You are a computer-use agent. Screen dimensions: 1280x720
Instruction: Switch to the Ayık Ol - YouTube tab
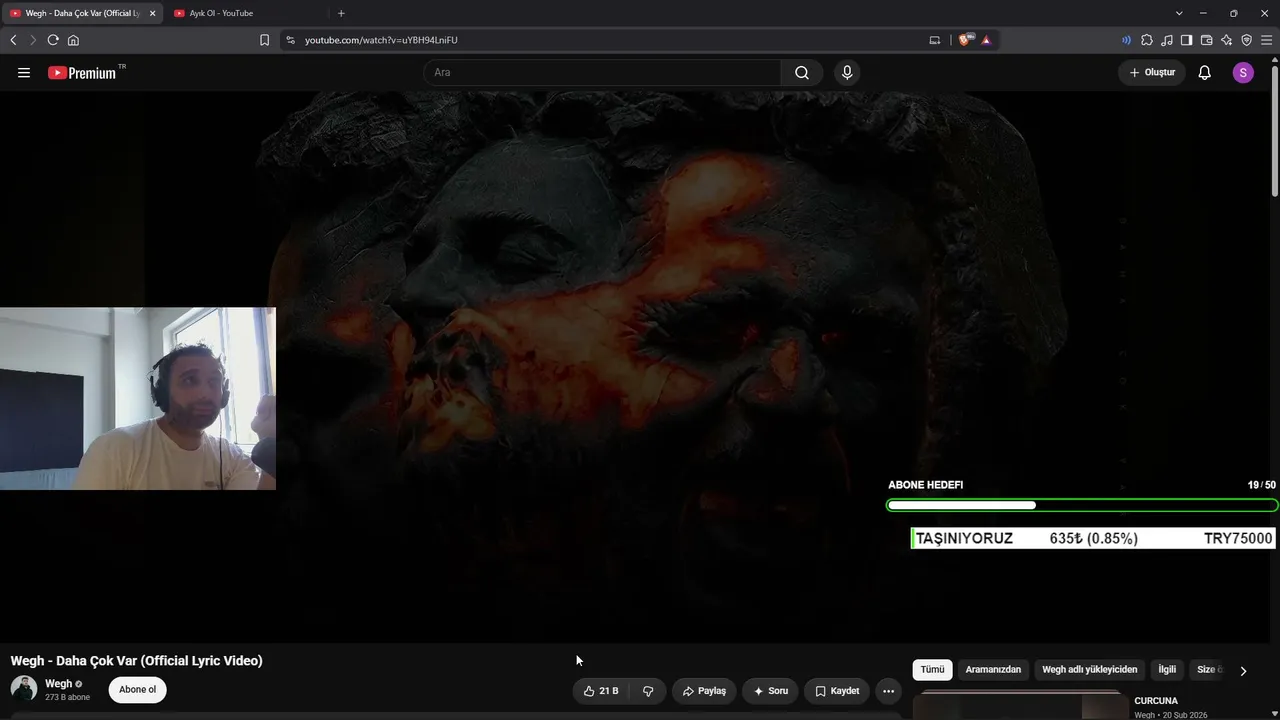[x=245, y=13]
